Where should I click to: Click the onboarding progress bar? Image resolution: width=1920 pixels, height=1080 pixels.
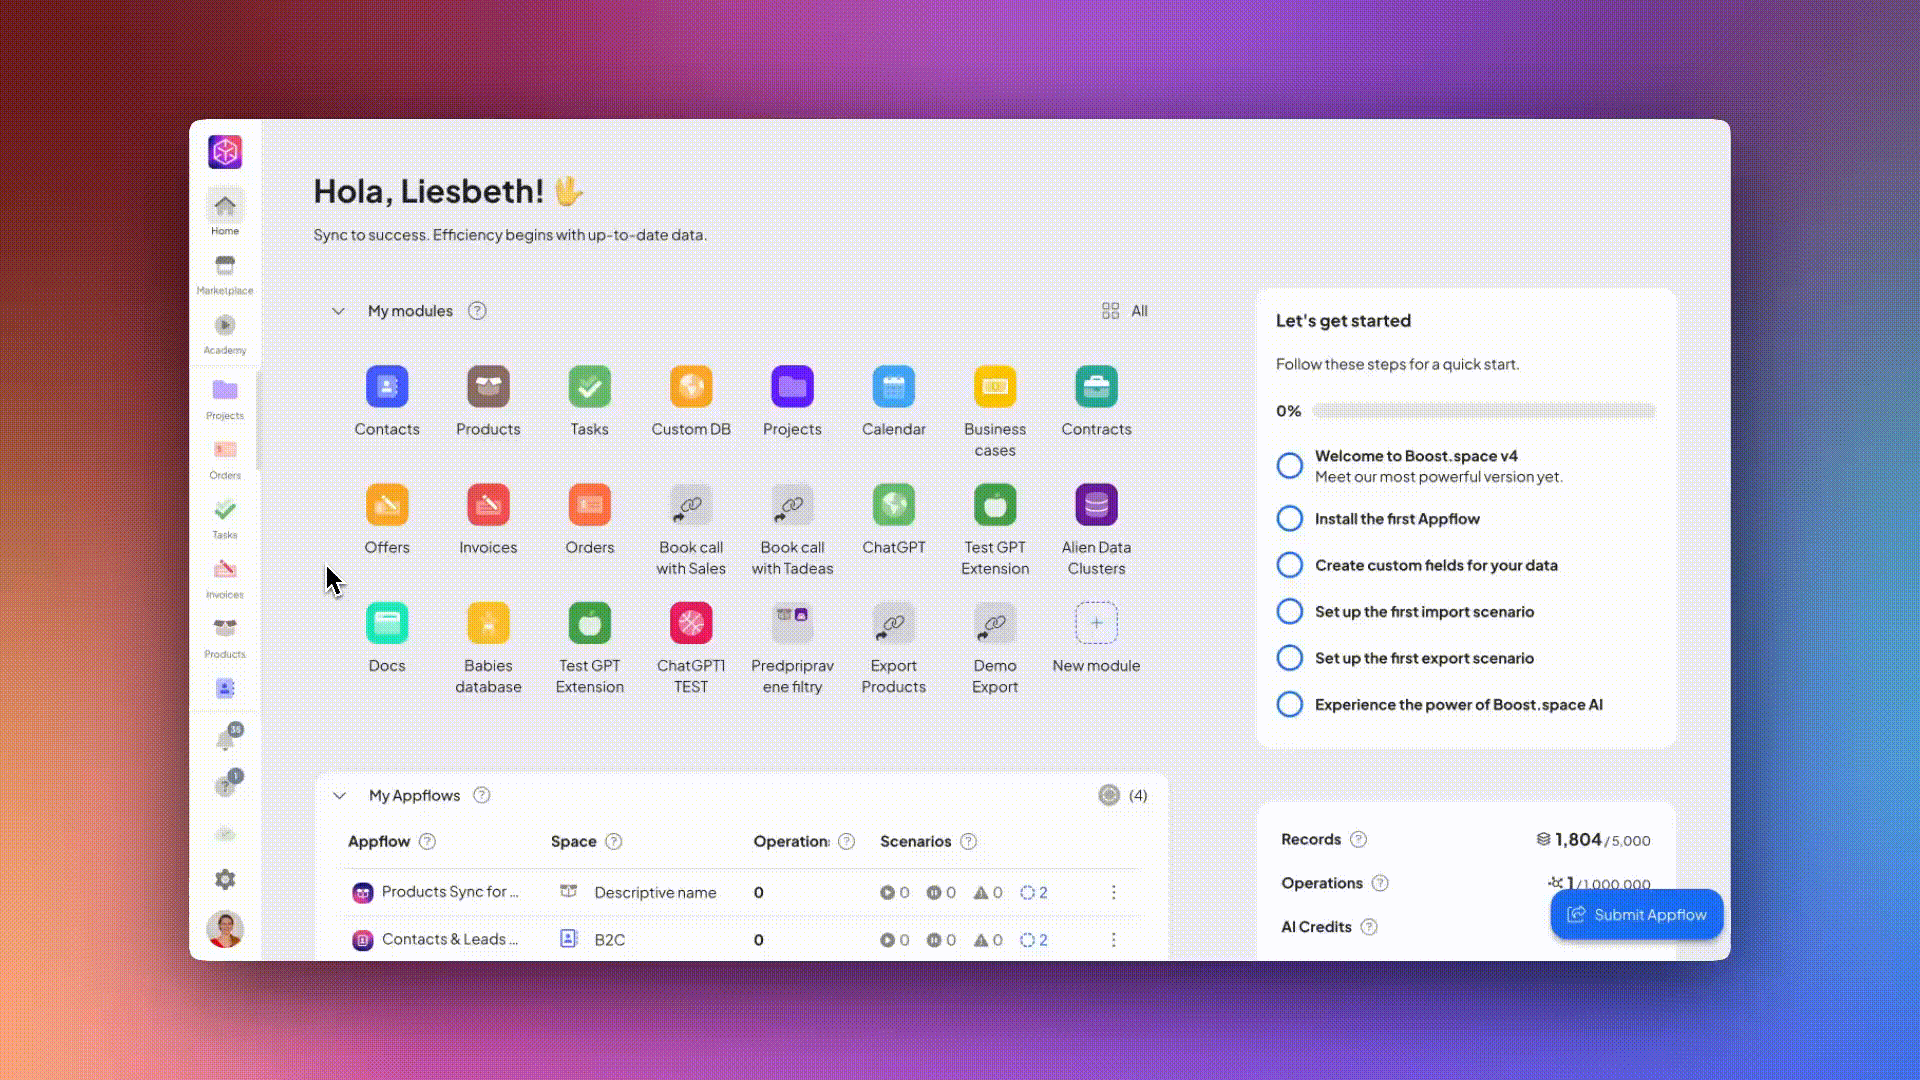(1483, 411)
